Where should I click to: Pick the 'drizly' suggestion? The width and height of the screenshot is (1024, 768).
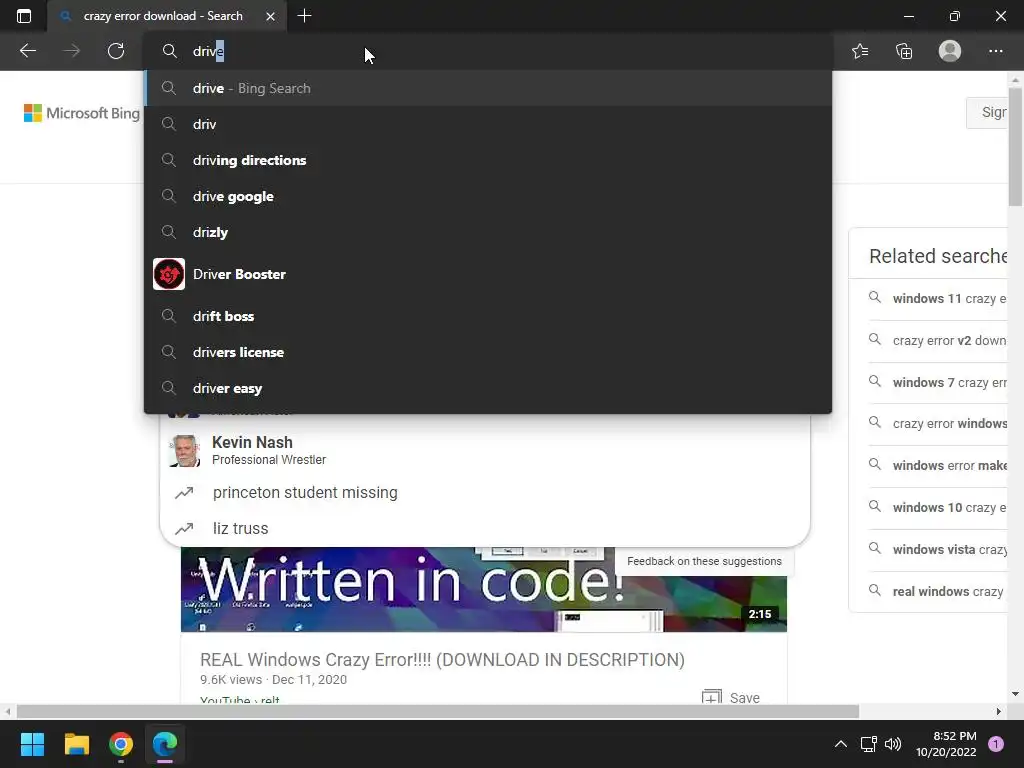pyautogui.click(x=488, y=232)
